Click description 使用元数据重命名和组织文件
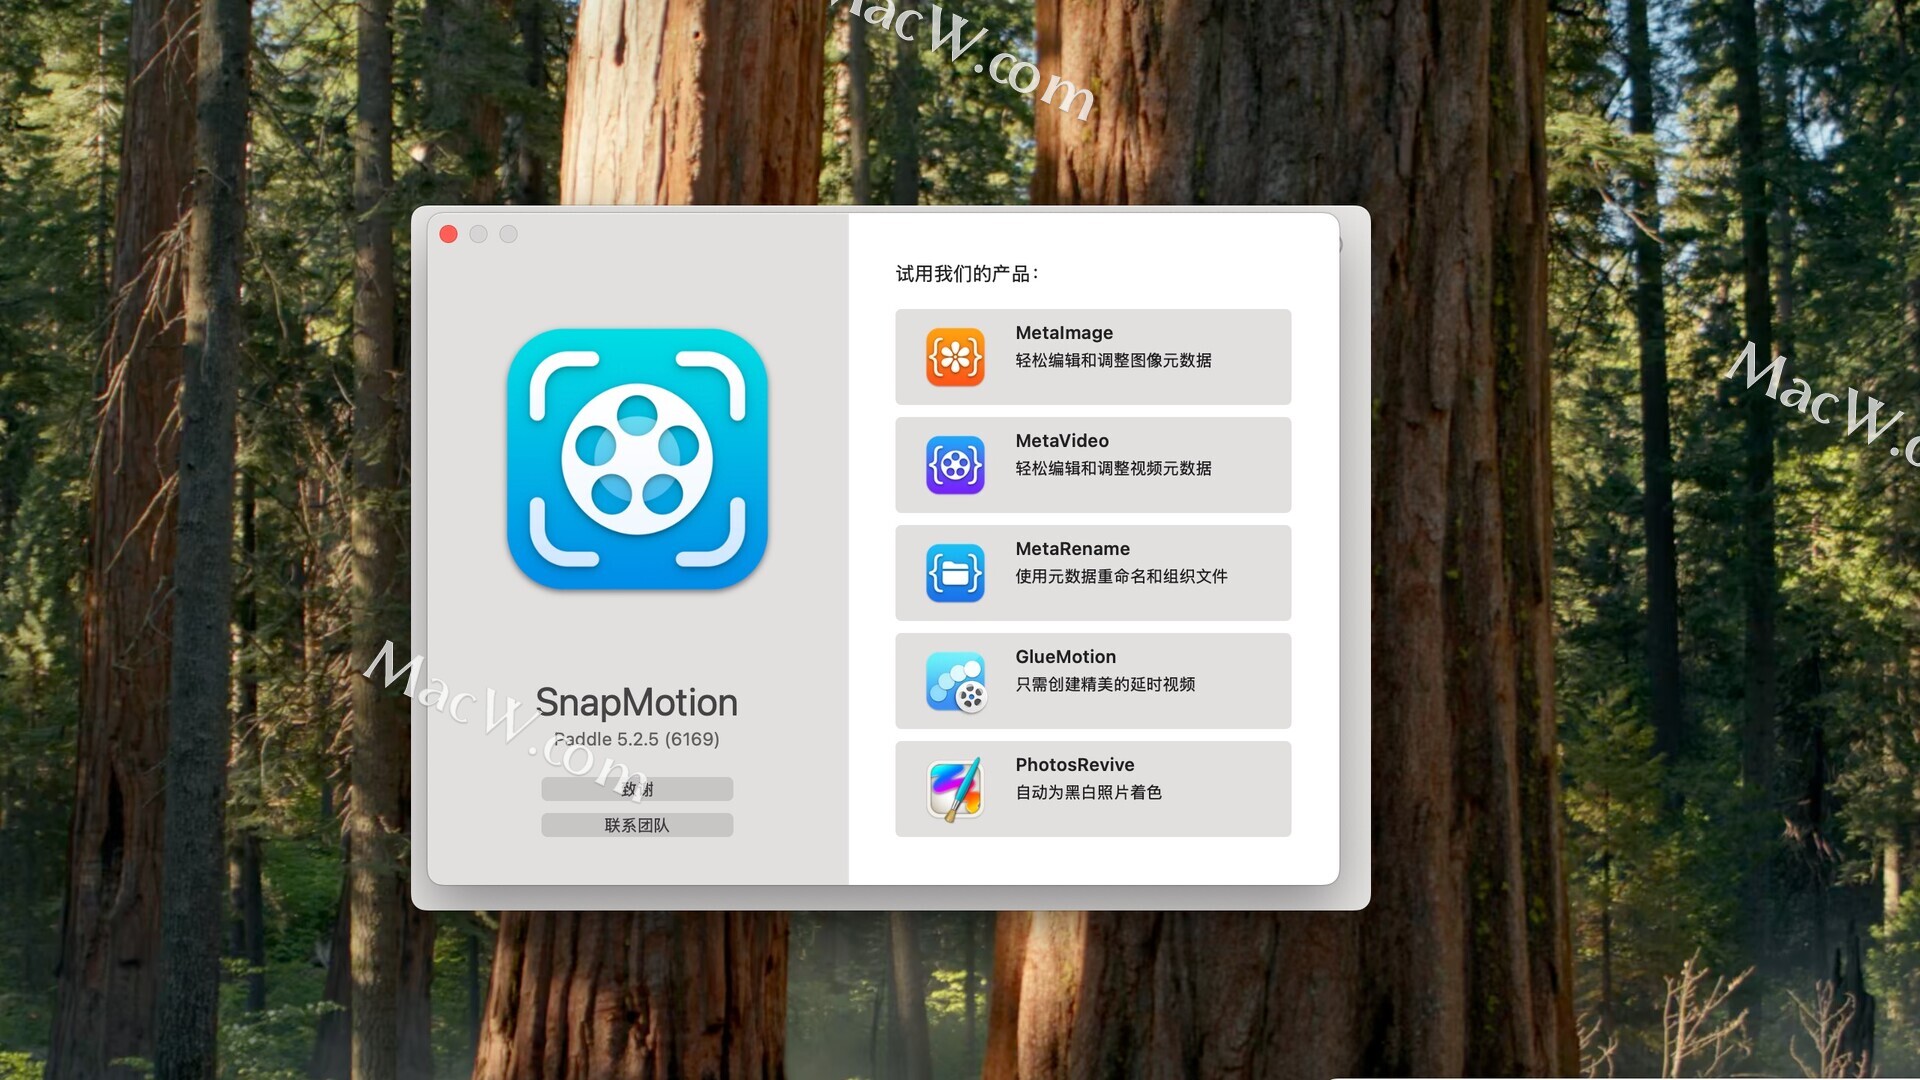The height and width of the screenshot is (1080, 1920). 1121,576
